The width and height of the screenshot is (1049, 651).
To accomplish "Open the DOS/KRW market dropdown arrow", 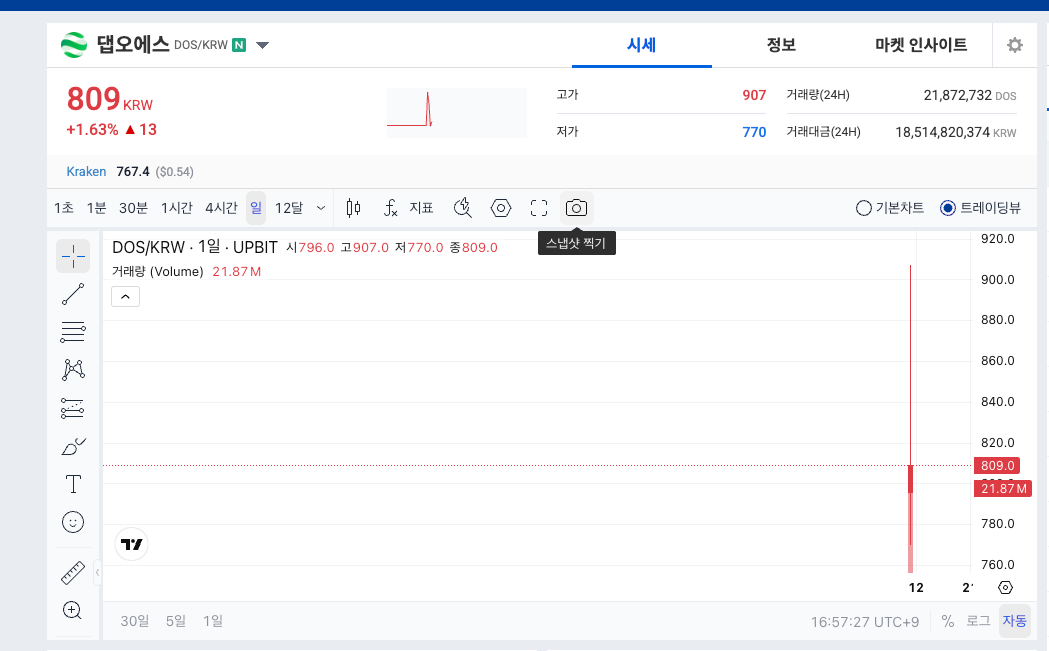I will pos(262,45).
